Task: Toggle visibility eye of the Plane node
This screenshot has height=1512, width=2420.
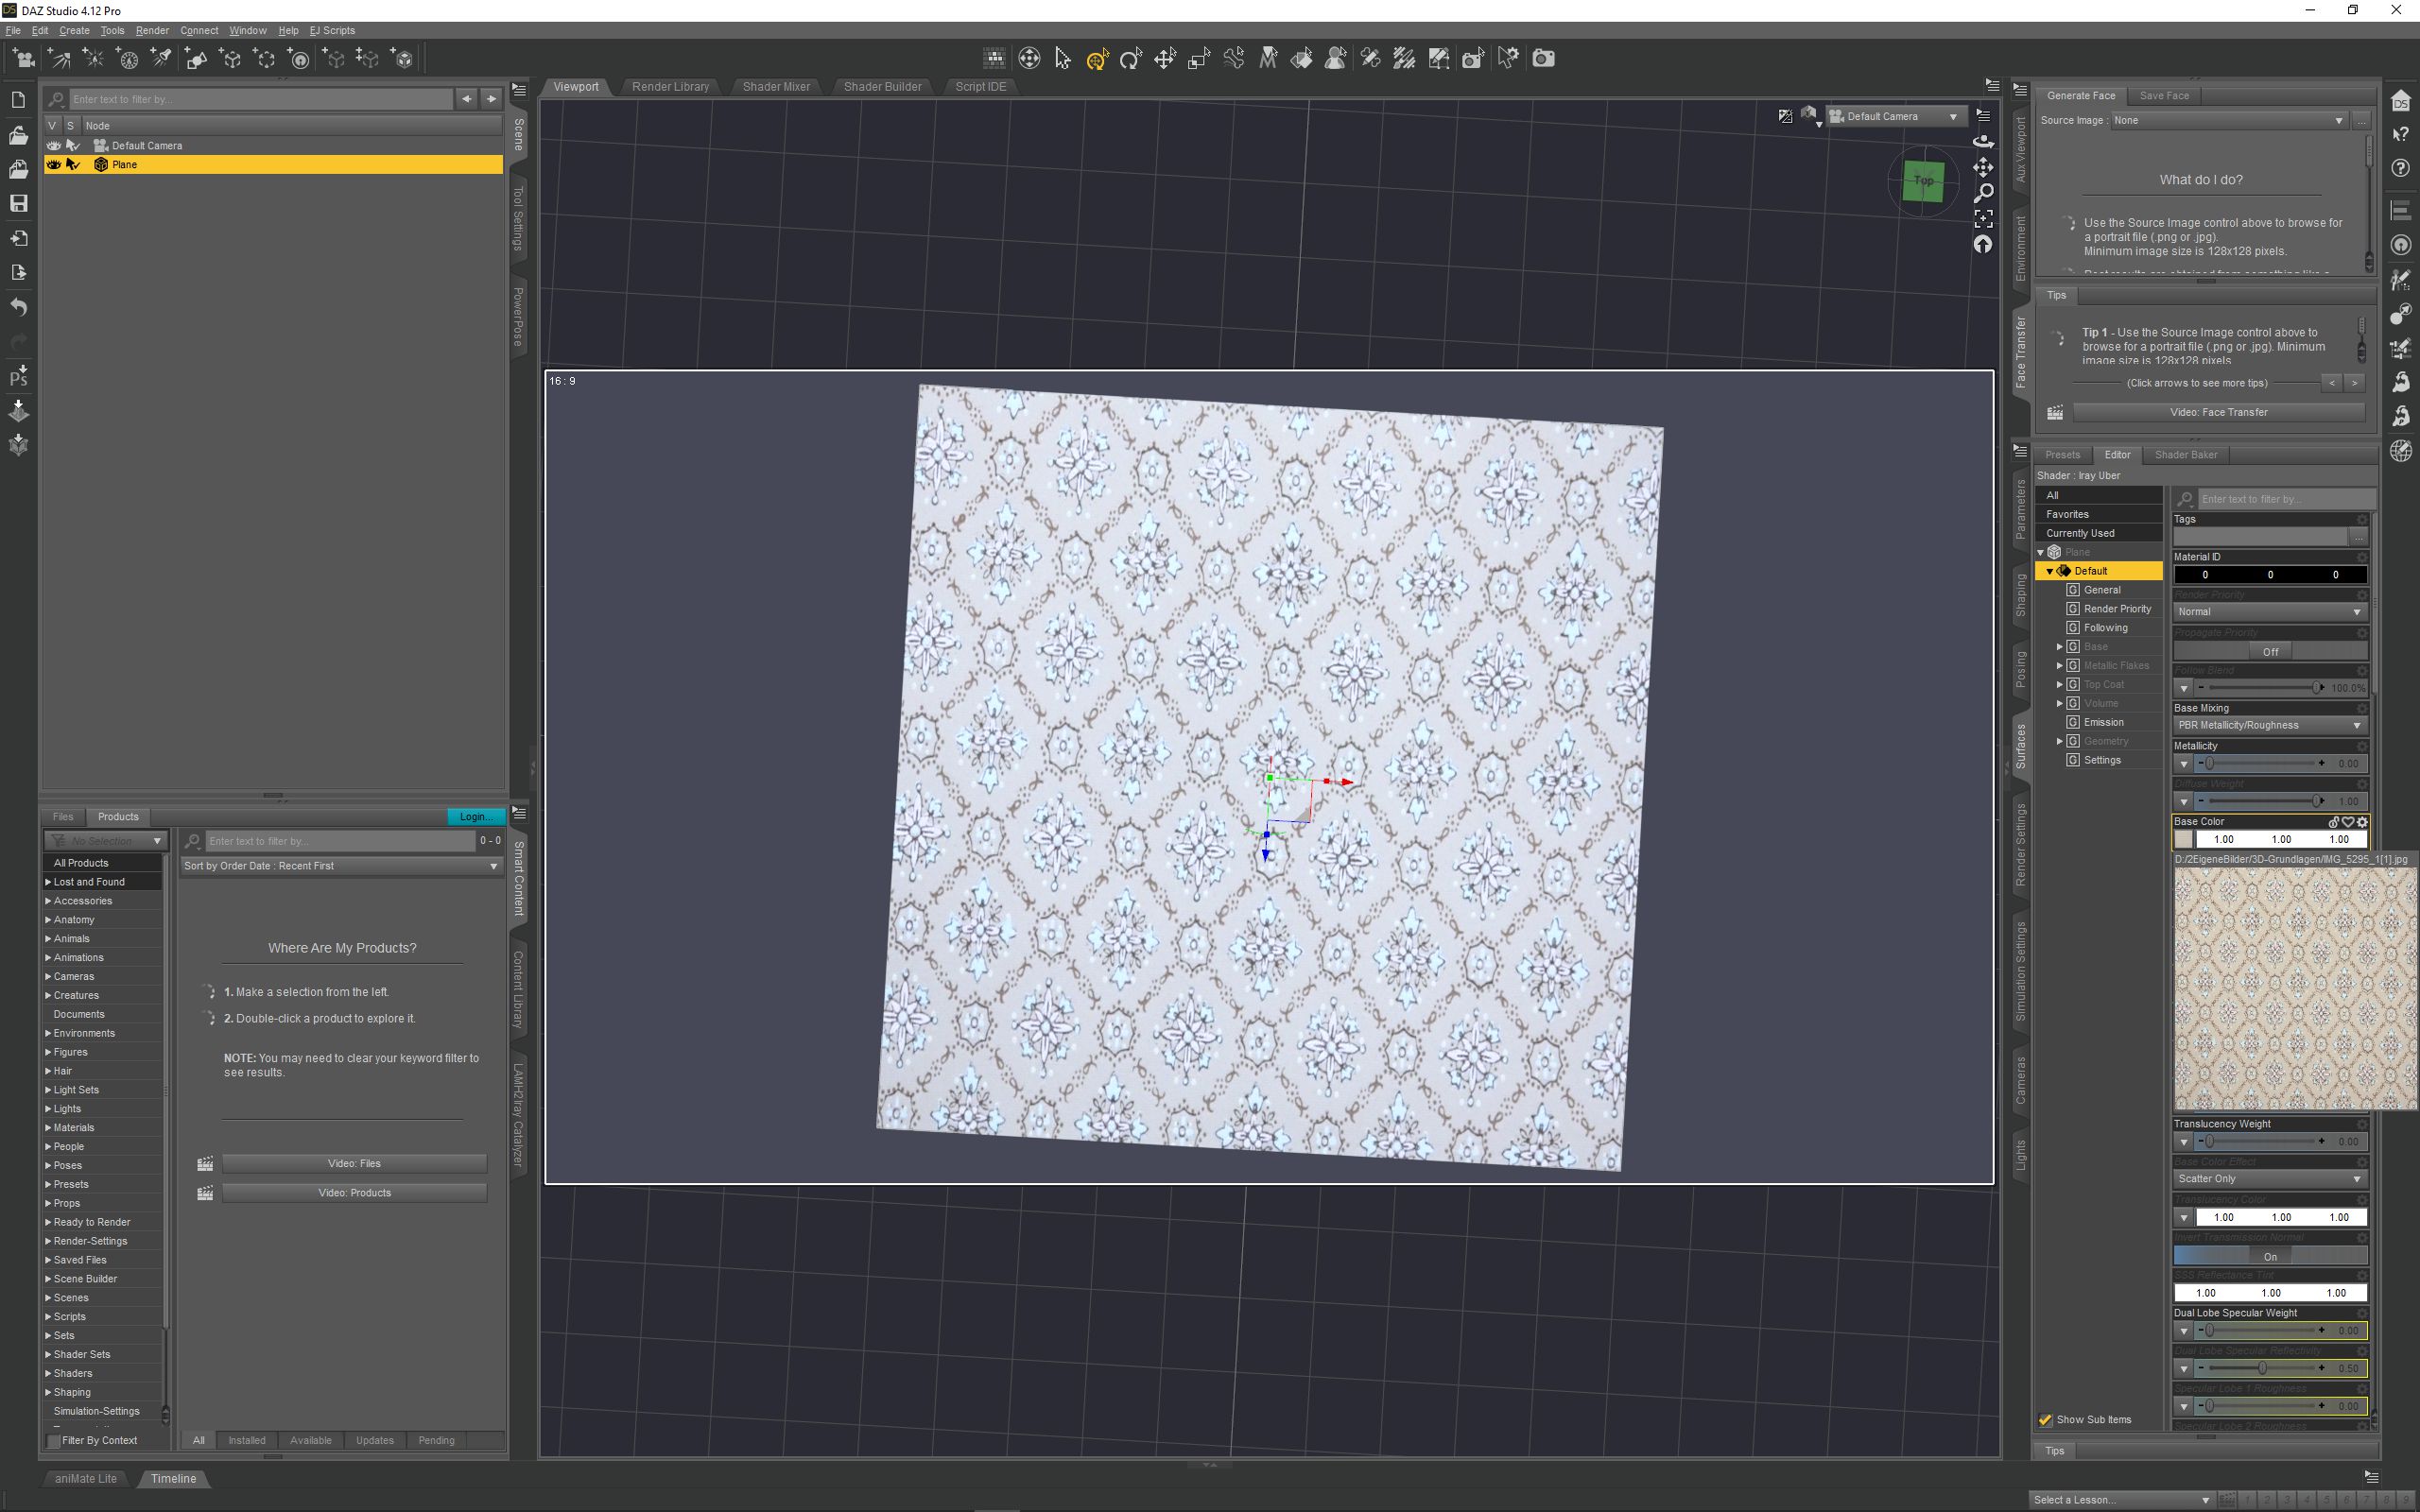Action: click(54, 165)
